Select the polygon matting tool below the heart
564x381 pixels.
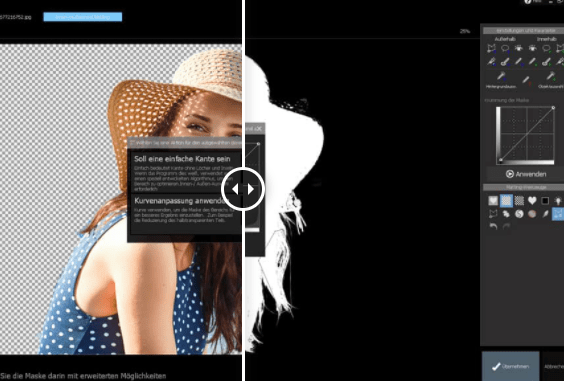tap(493, 214)
